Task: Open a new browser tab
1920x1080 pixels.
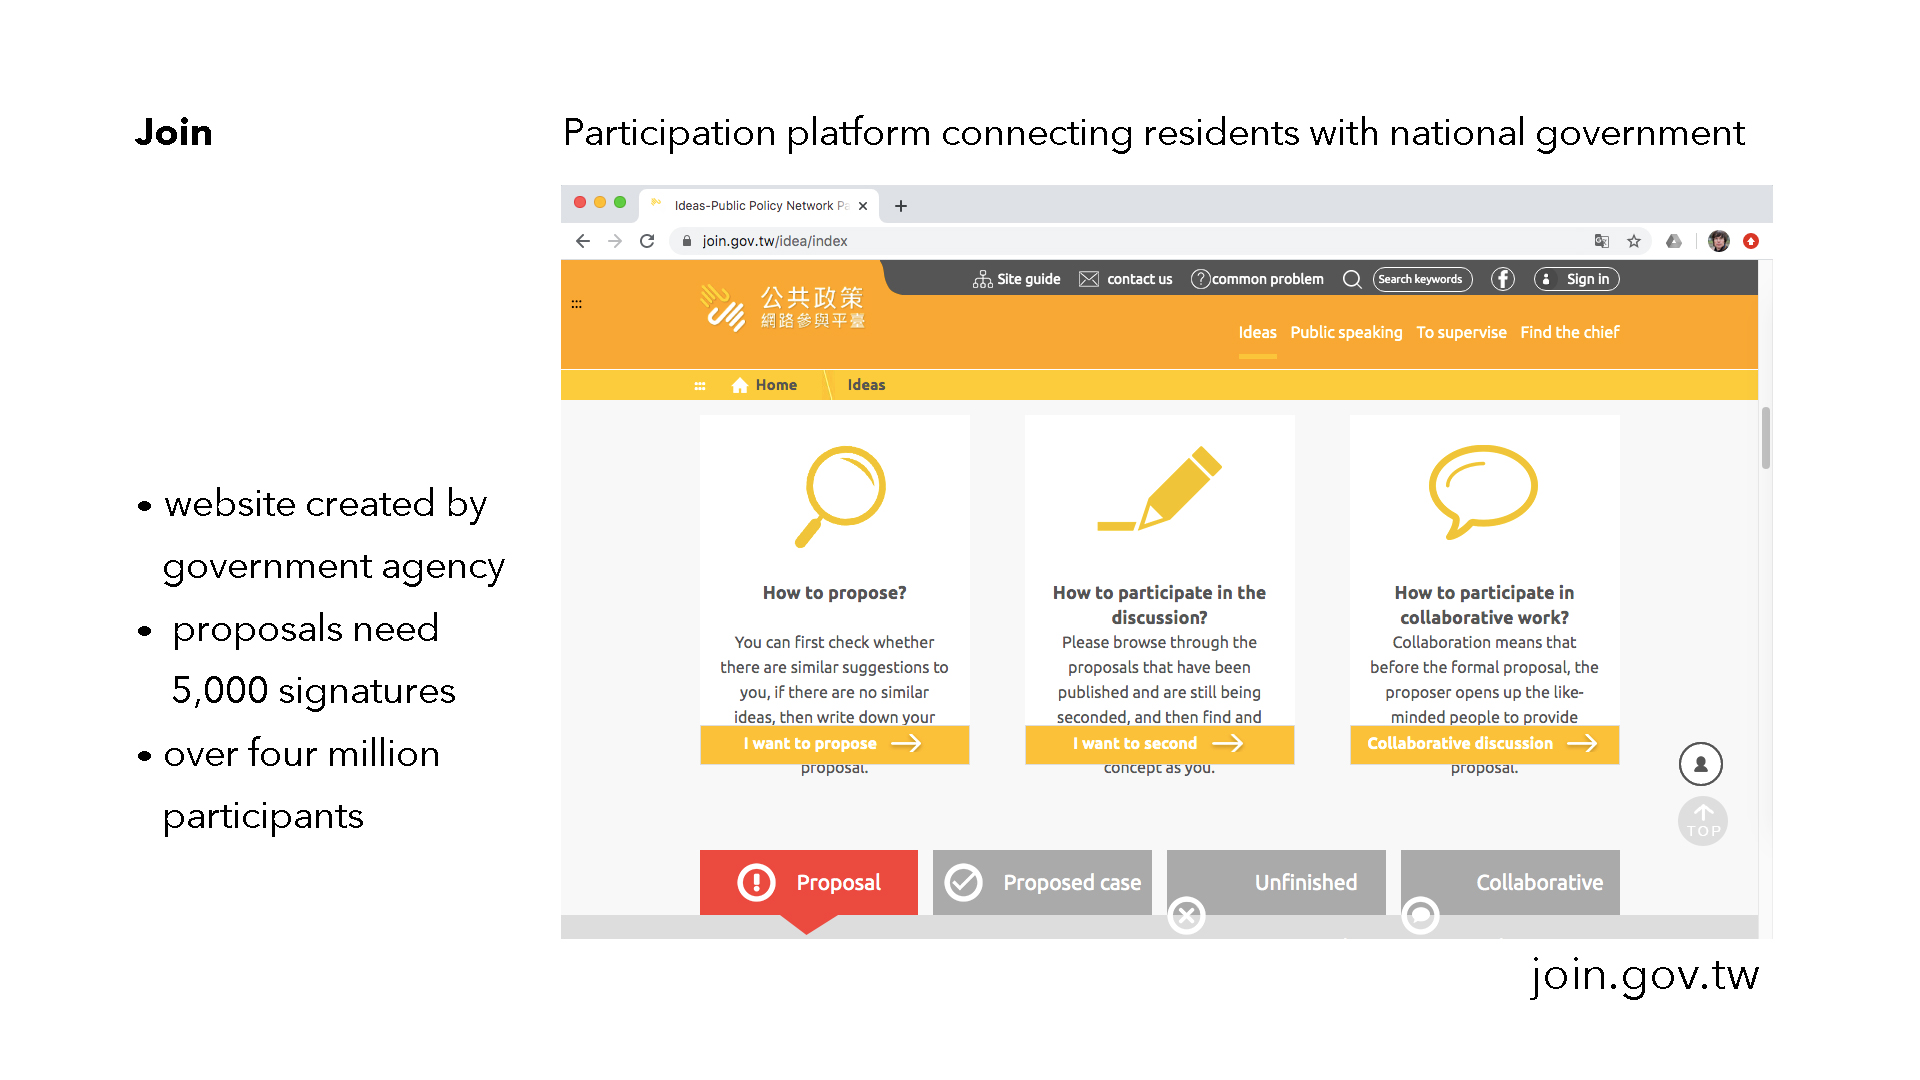Action: click(901, 206)
